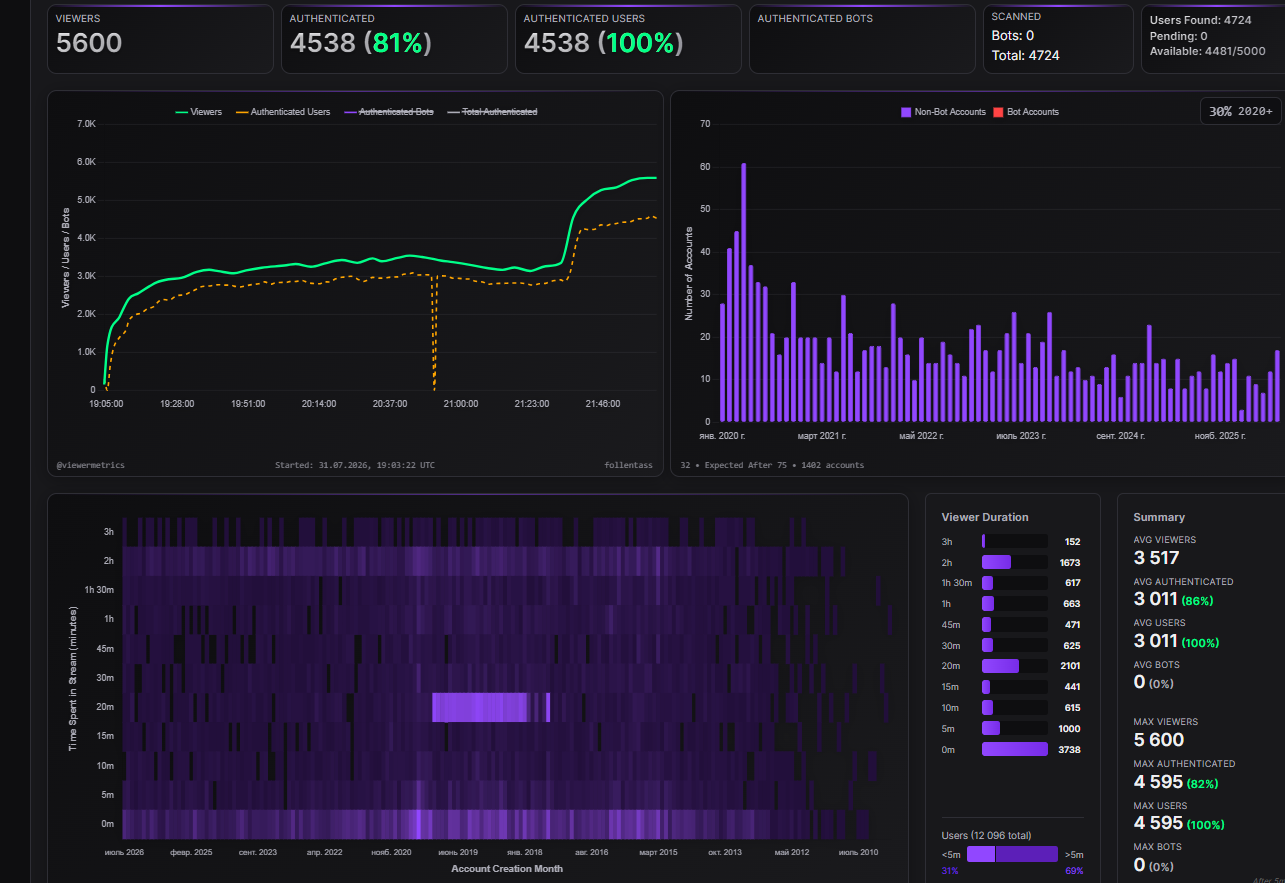The width and height of the screenshot is (1285, 883).
Task: Select the 0m duration bar showing 3738
Action: (x=1015, y=749)
